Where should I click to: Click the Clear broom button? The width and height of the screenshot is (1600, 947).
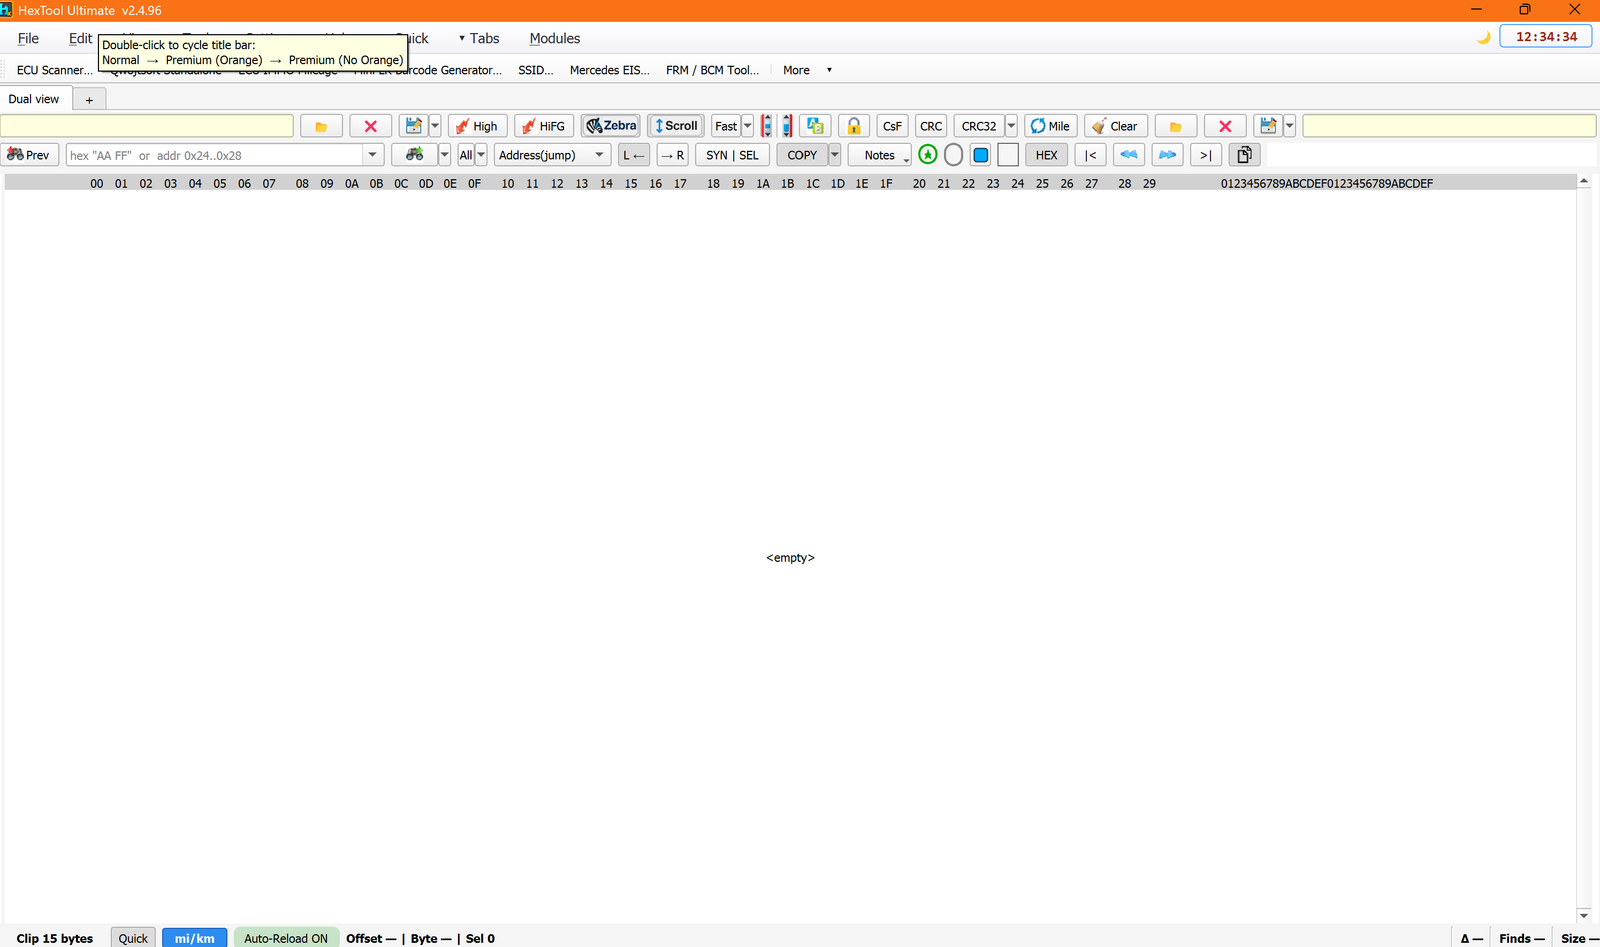coord(1116,126)
